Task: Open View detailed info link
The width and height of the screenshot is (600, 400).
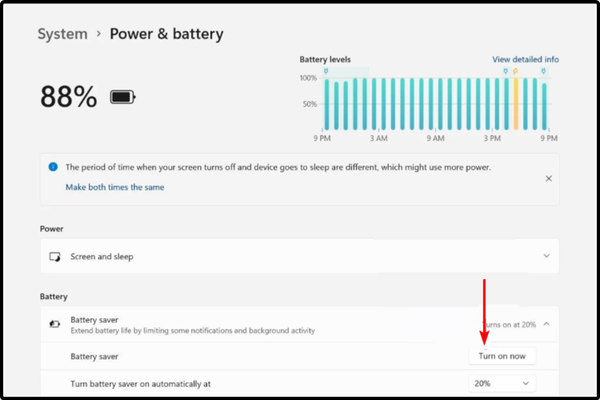Action: click(525, 60)
